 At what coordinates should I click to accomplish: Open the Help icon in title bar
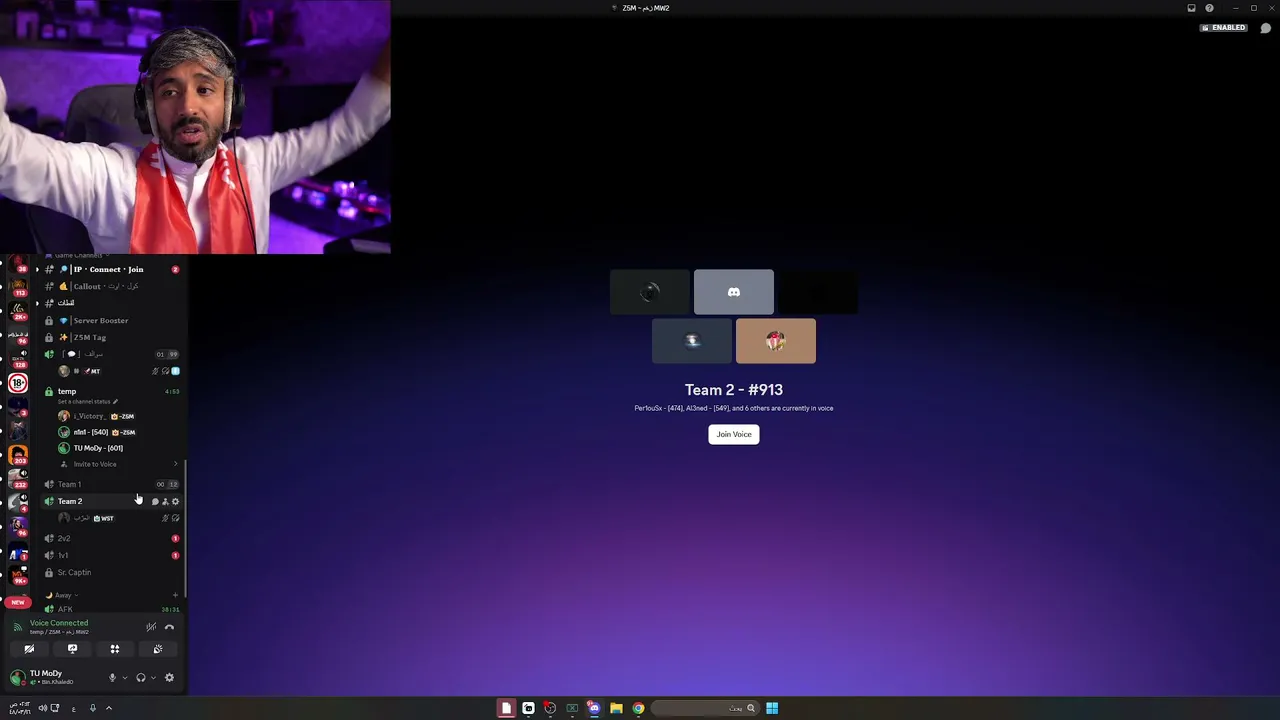(1209, 8)
